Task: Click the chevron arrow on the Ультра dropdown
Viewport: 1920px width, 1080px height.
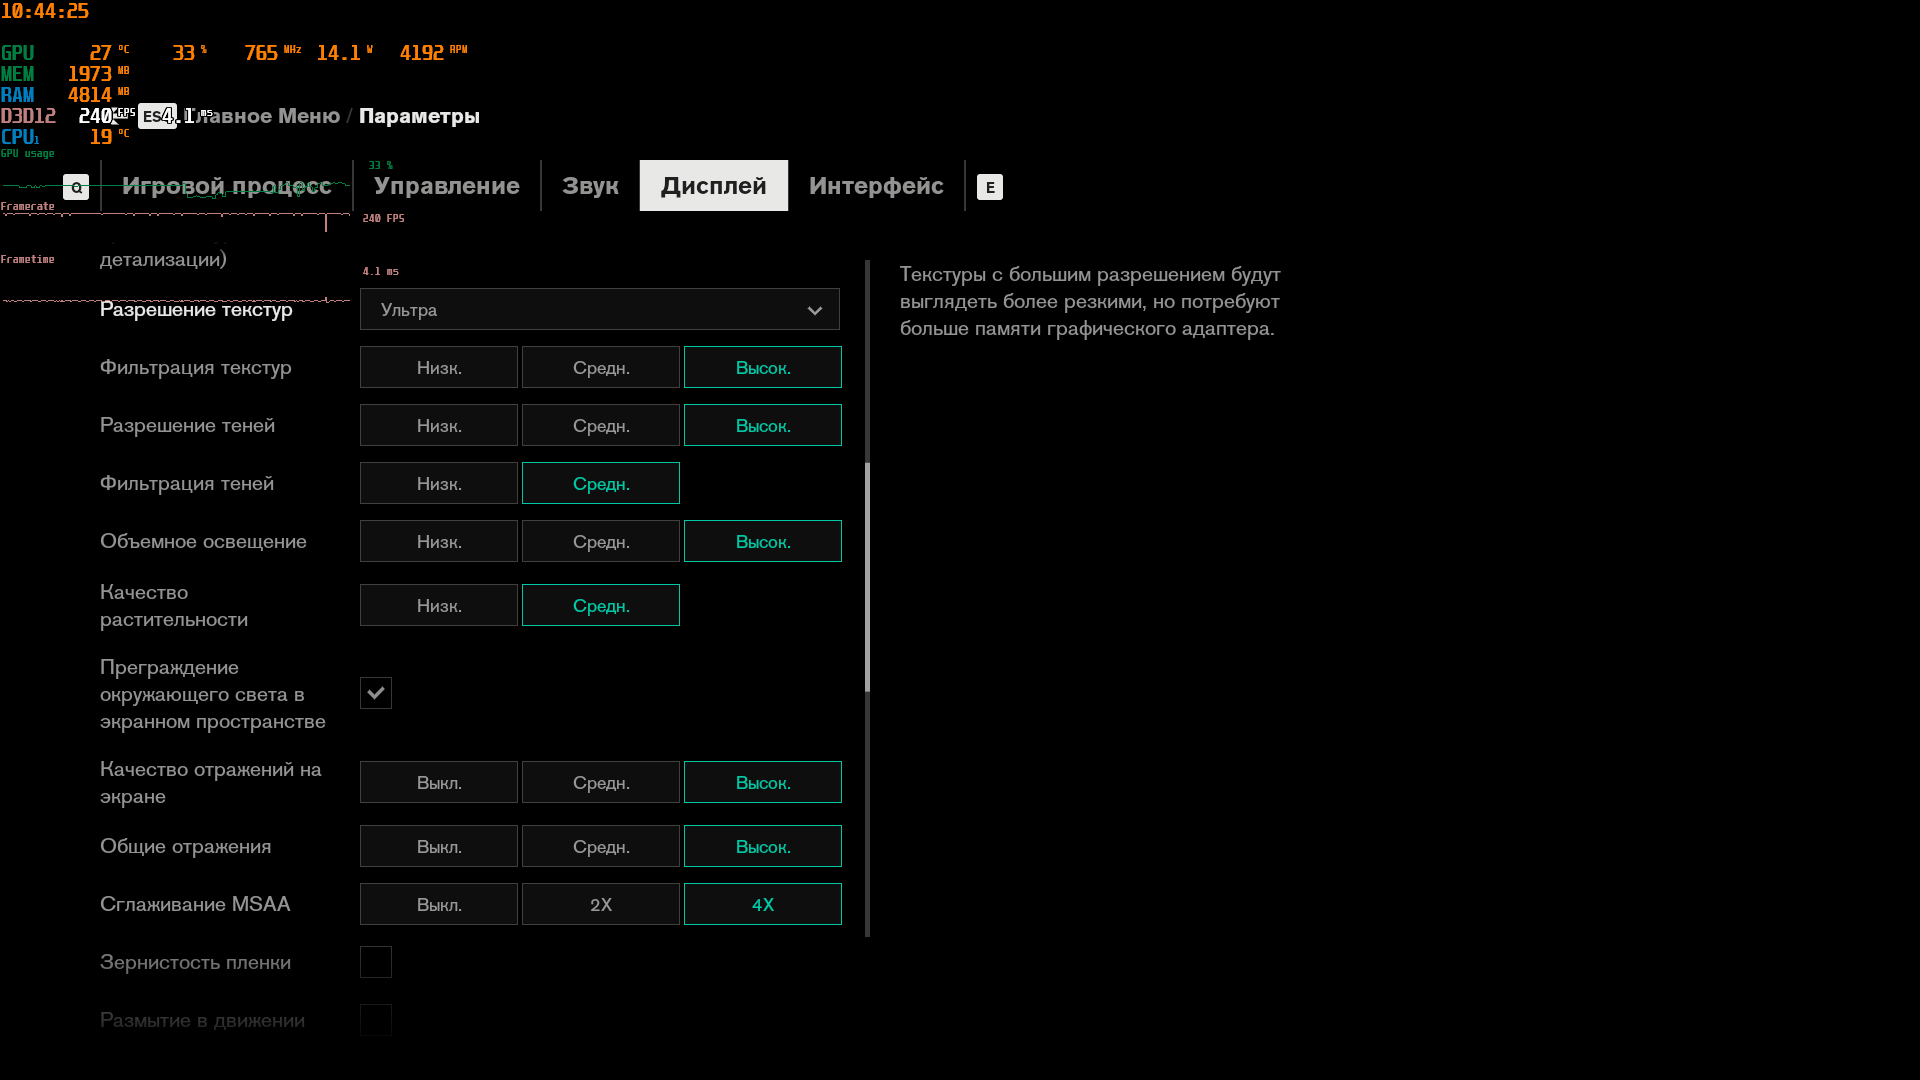Action: tap(815, 310)
